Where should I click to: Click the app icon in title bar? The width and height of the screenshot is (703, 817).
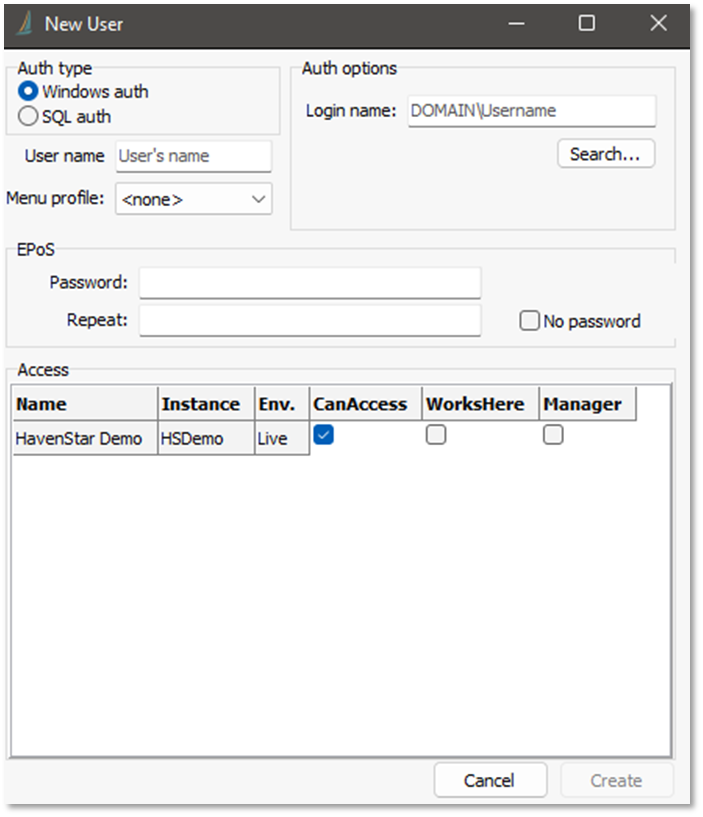click(x=24, y=23)
